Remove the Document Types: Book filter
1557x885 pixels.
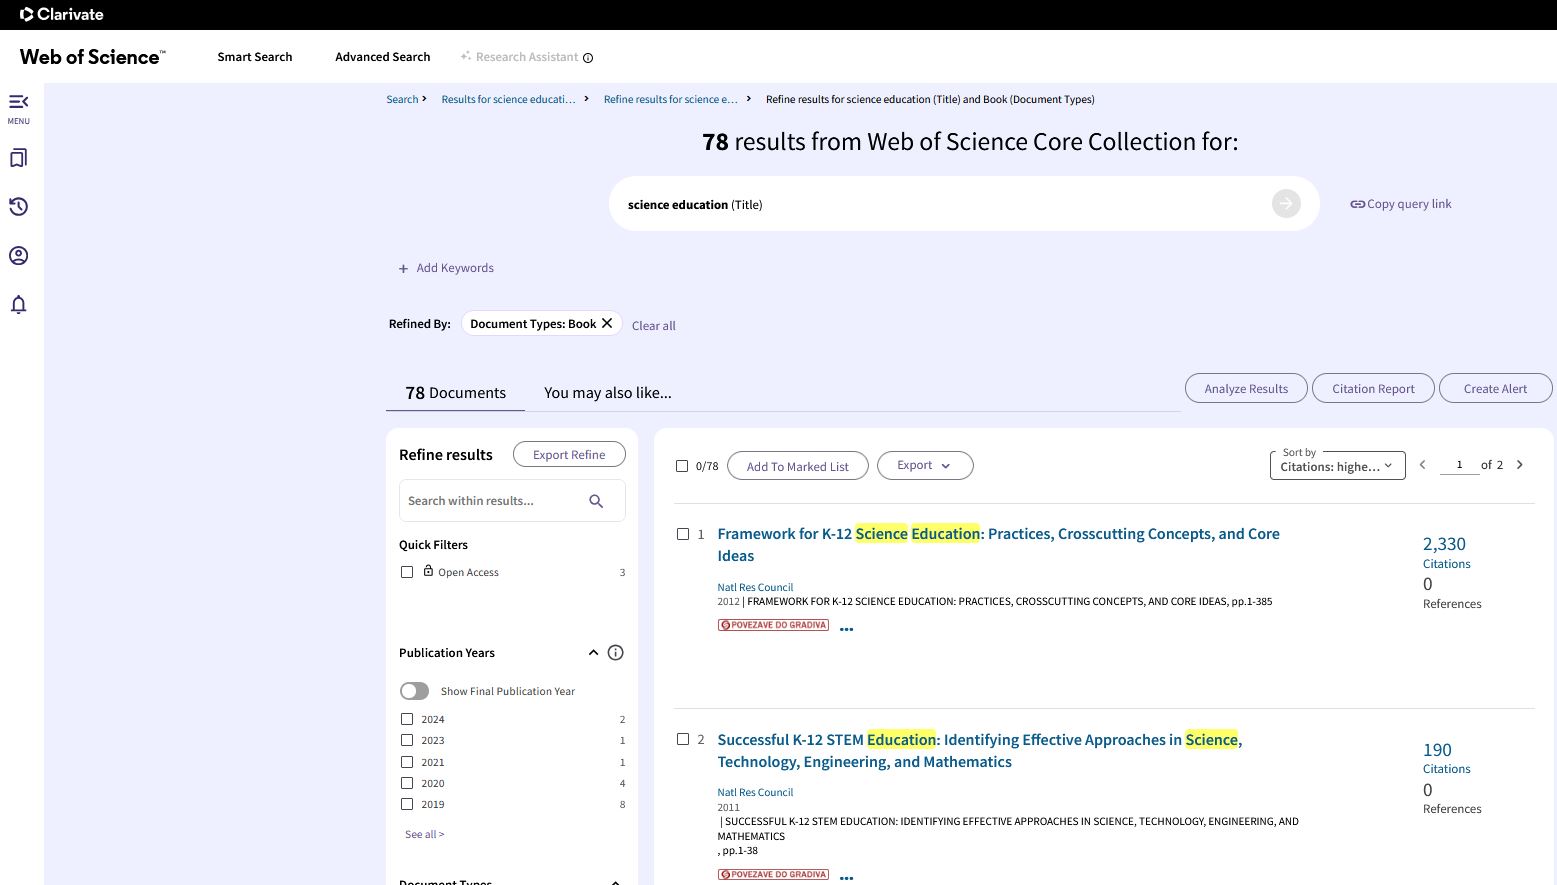click(x=607, y=323)
